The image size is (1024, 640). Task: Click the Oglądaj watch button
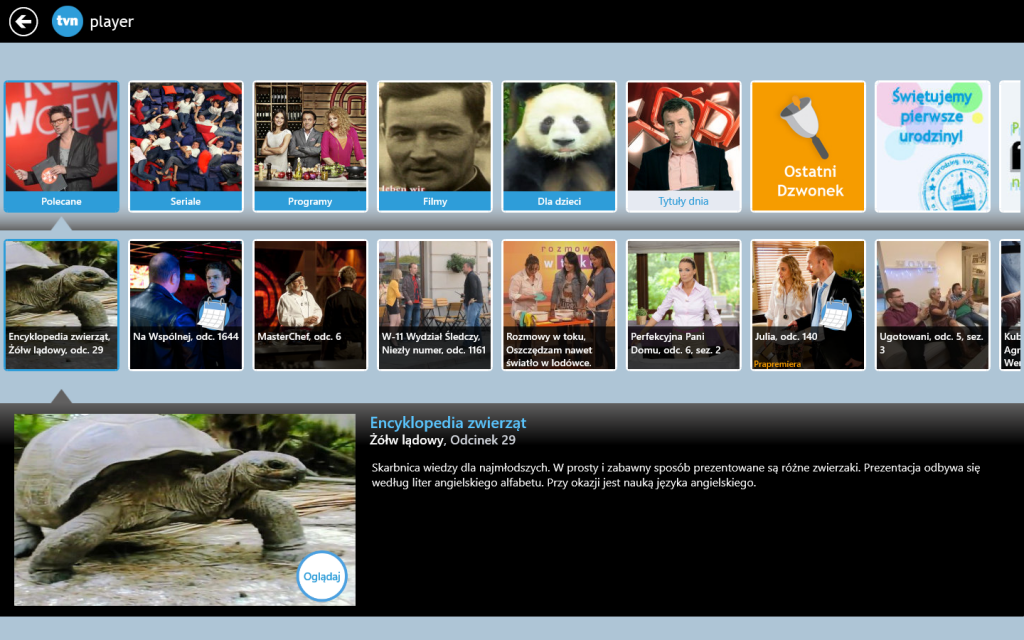point(322,577)
